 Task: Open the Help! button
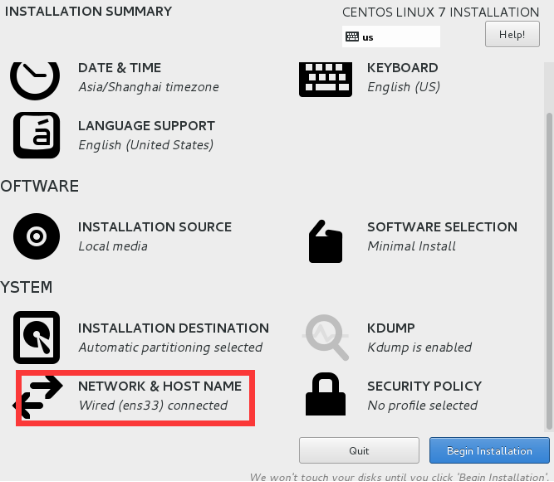coord(512,34)
